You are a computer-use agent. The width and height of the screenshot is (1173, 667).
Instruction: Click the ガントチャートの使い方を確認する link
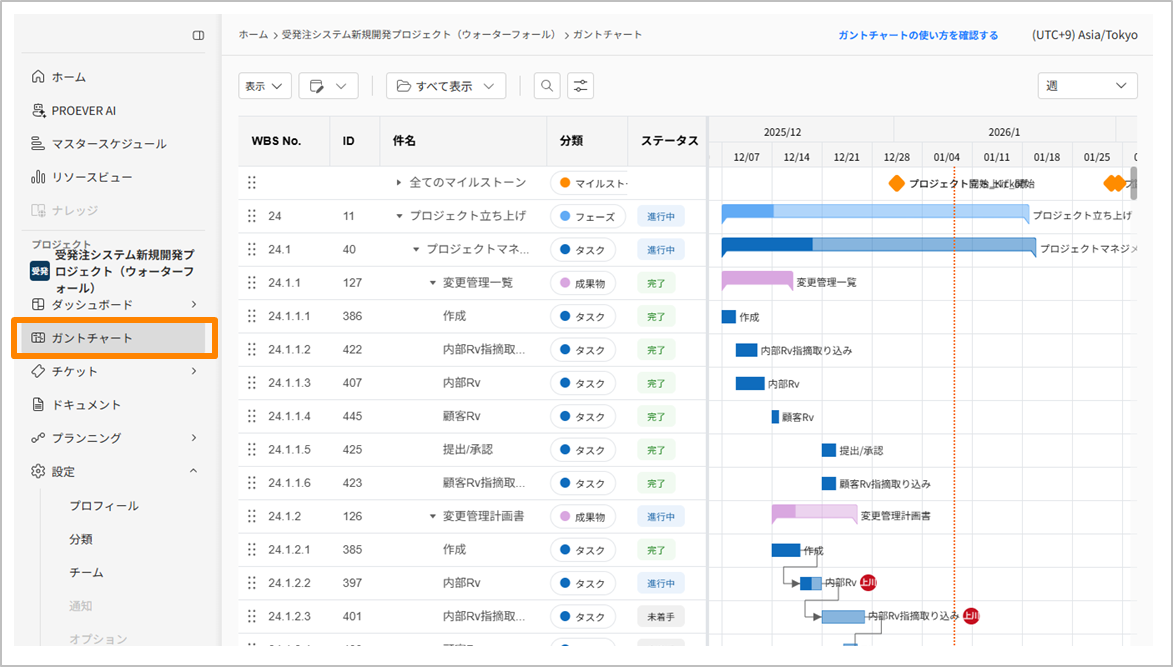click(917, 35)
